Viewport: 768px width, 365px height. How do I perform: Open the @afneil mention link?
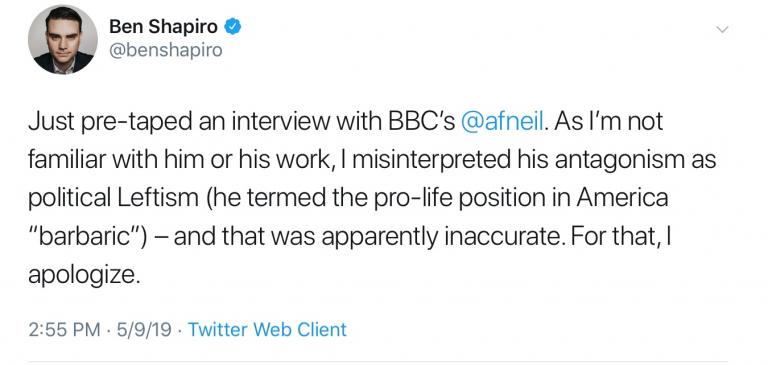(x=503, y=122)
